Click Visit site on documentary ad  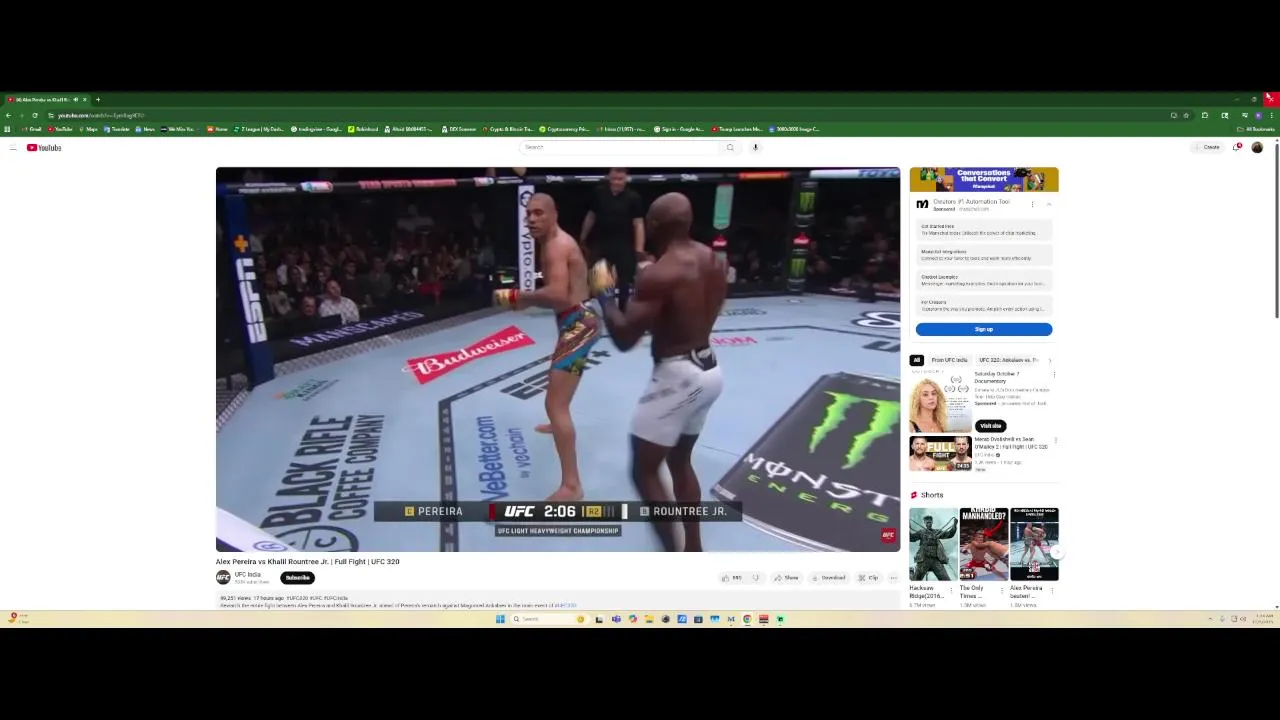point(990,426)
